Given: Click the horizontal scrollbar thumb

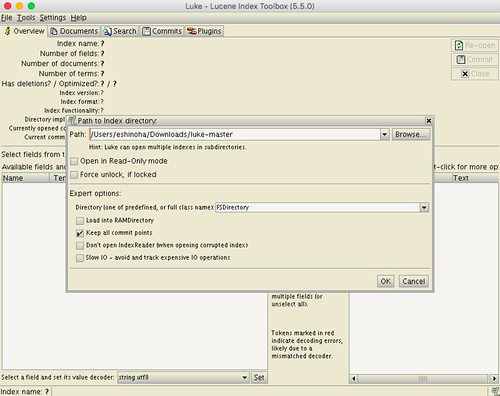Looking at the screenshot, I should click(423, 379).
